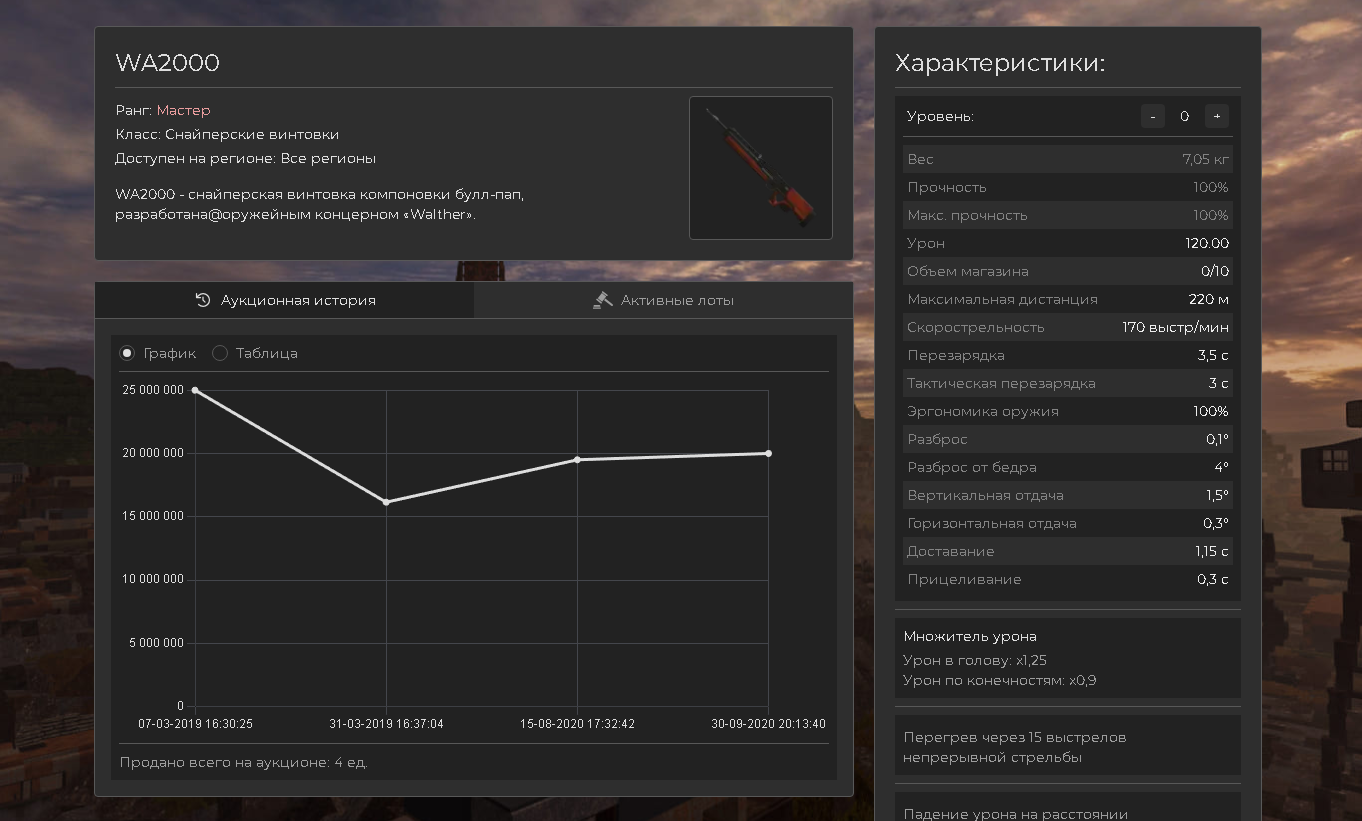
Task: Click the 30-09-2020 chart data point
Action: tap(768, 453)
